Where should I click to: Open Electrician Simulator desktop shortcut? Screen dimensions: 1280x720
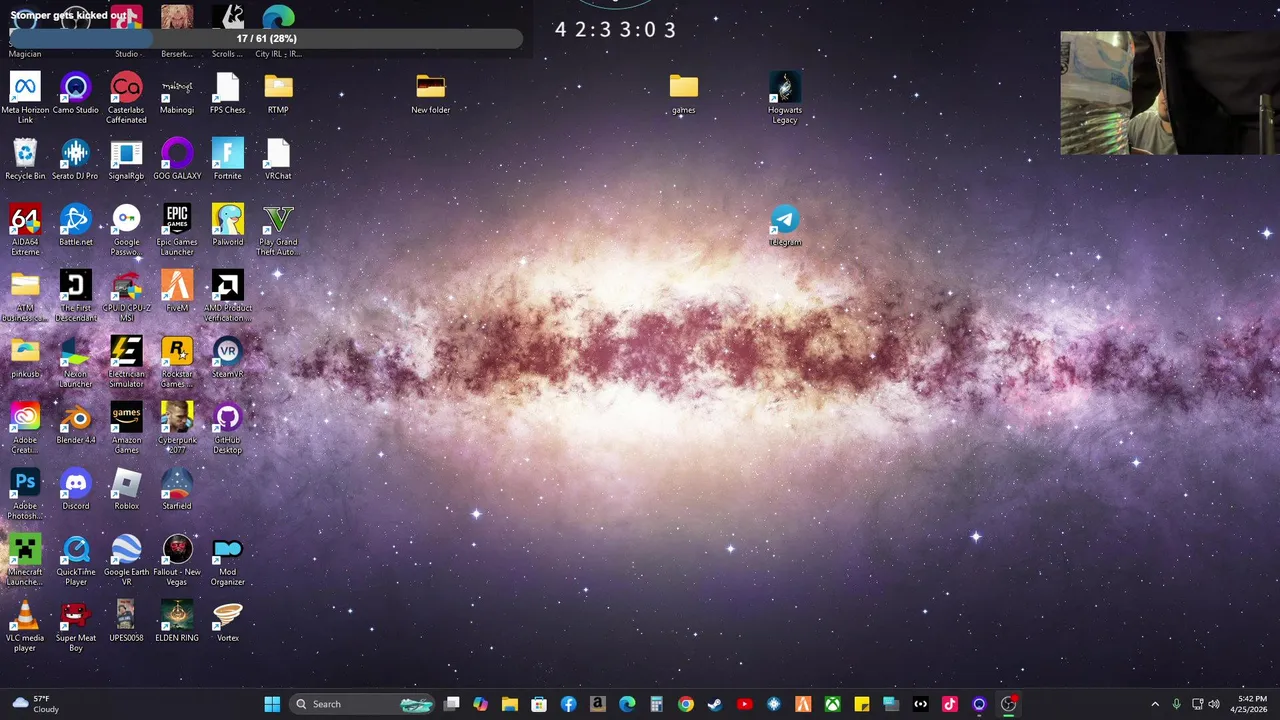[126, 362]
